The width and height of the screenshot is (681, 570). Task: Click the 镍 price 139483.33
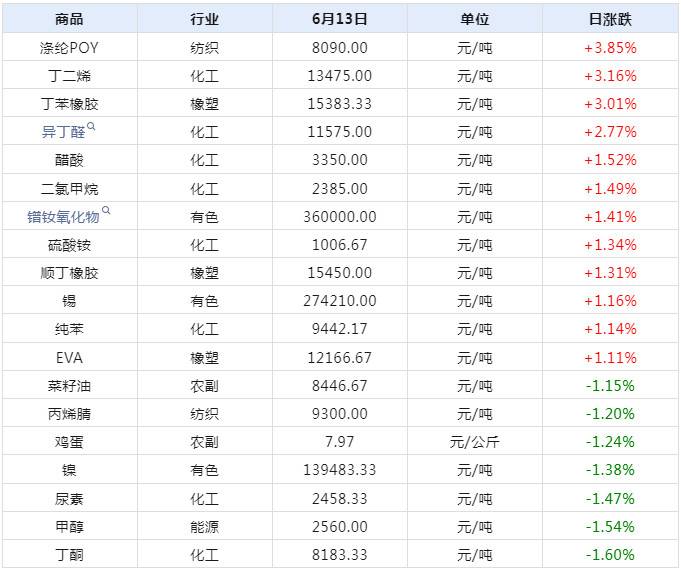click(x=339, y=470)
